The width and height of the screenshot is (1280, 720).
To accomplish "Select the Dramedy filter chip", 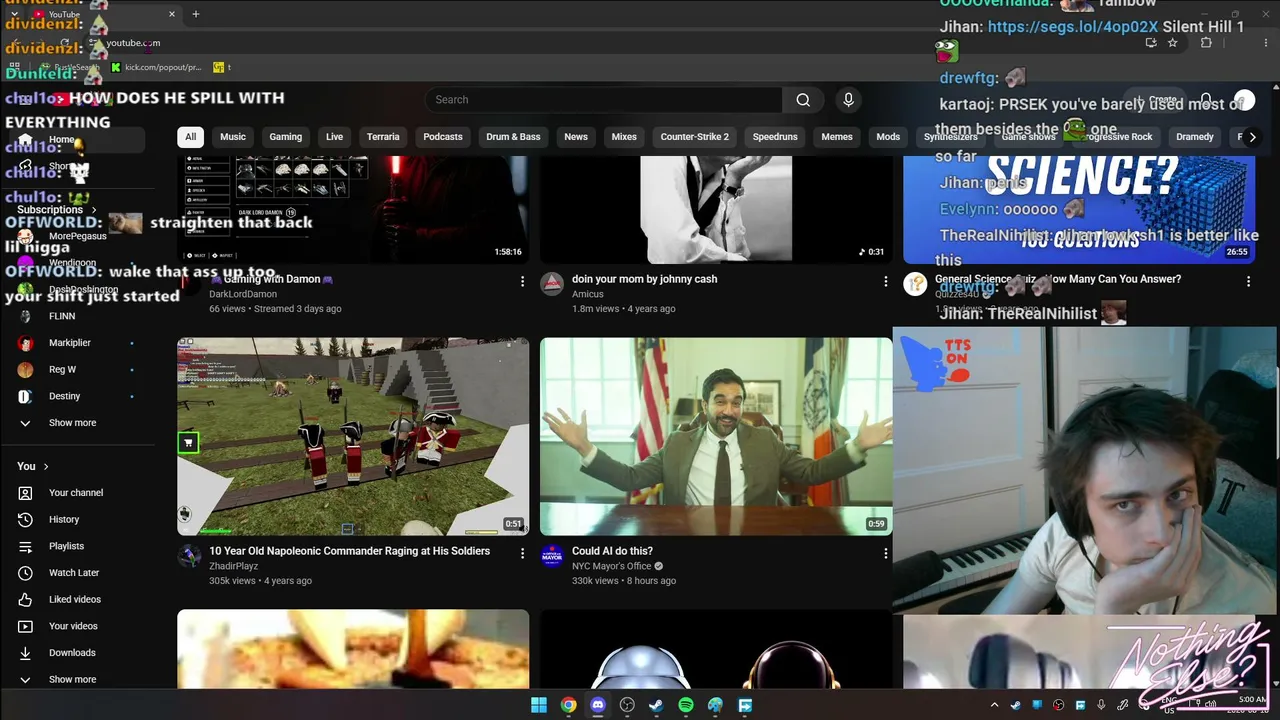I will coord(1195,137).
